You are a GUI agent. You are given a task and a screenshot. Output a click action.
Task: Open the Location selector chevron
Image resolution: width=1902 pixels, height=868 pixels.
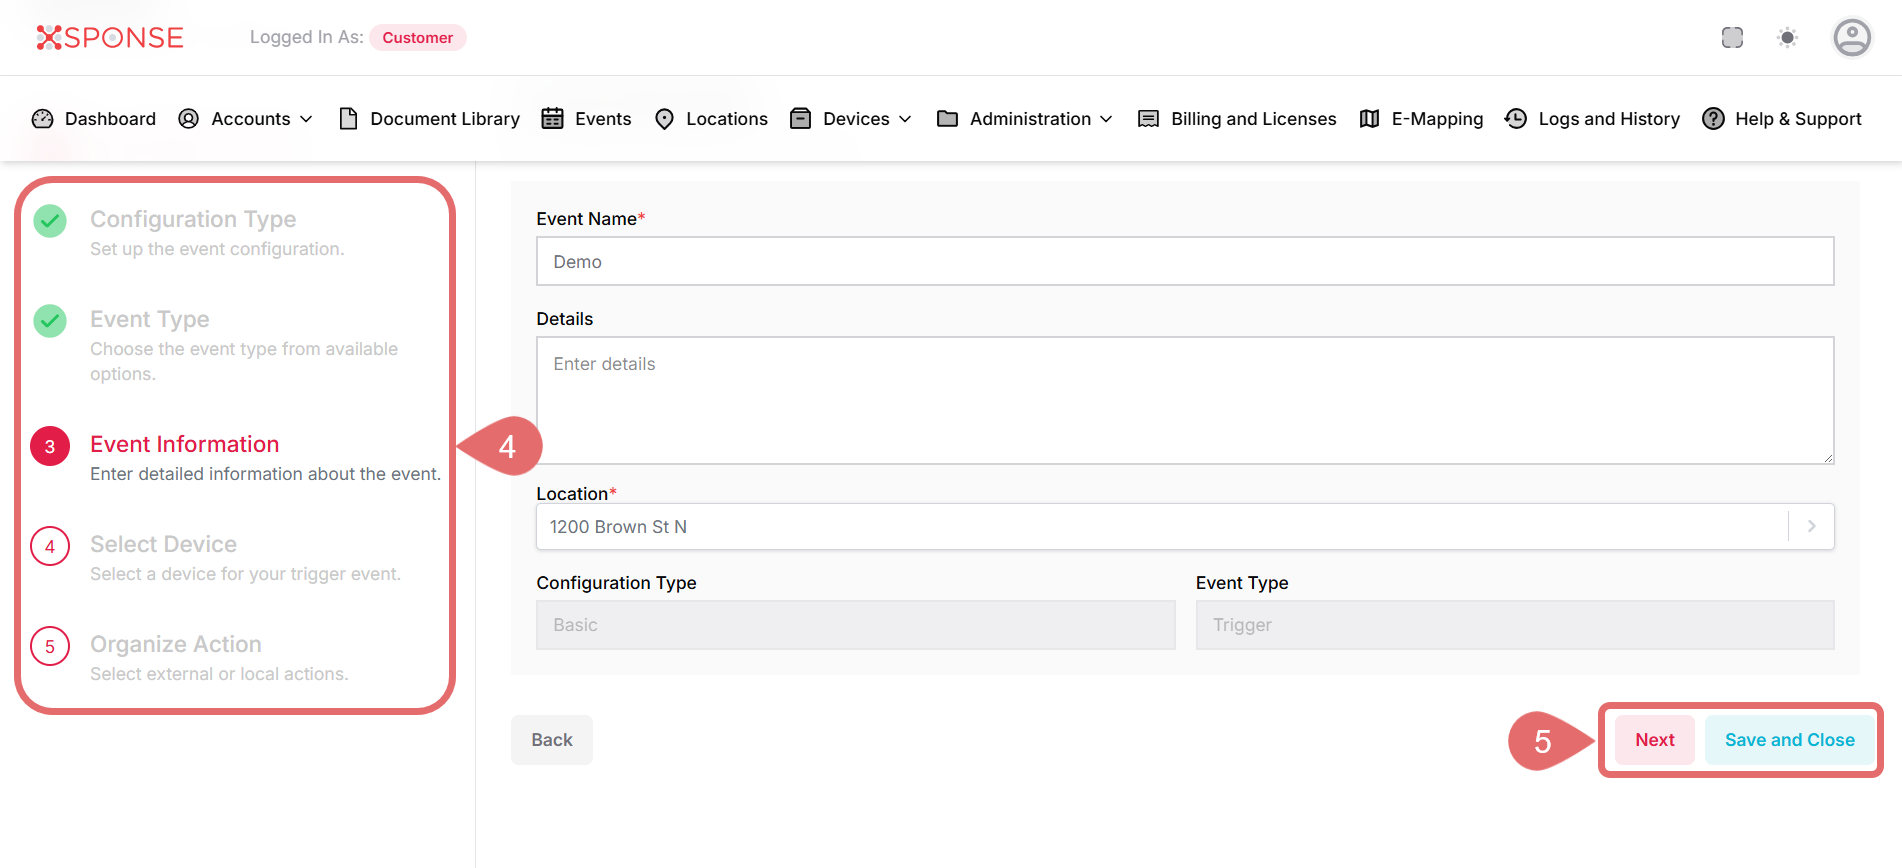[x=1811, y=526]
